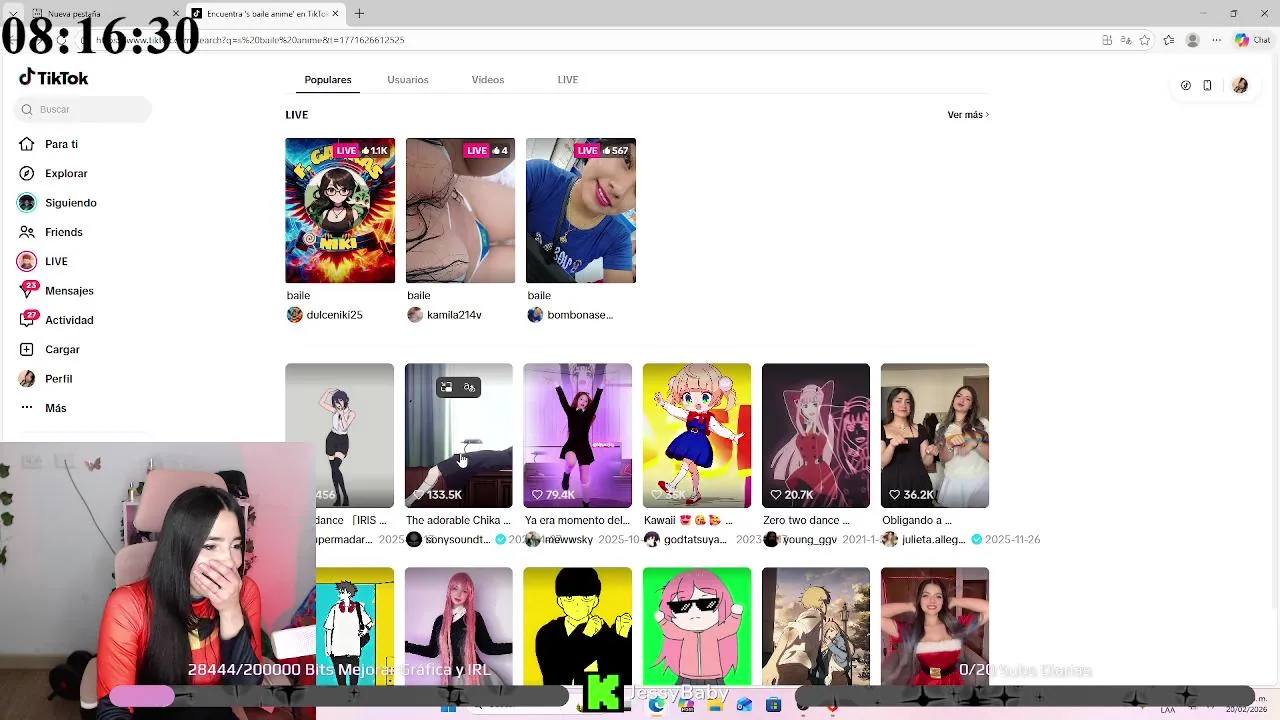The height and width of the screenshot is (720, 1280).
Task: Open the TikTok logo home link
Action: click(x=54, y=78)
